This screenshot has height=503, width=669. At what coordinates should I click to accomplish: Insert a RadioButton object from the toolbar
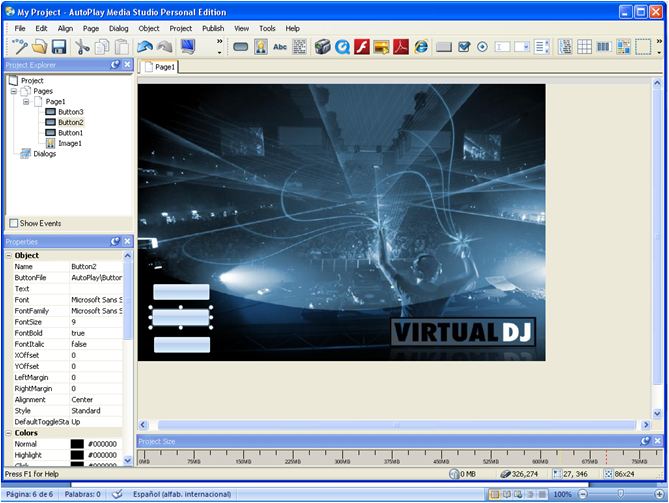pyautogui.click(x=483, y=47)
